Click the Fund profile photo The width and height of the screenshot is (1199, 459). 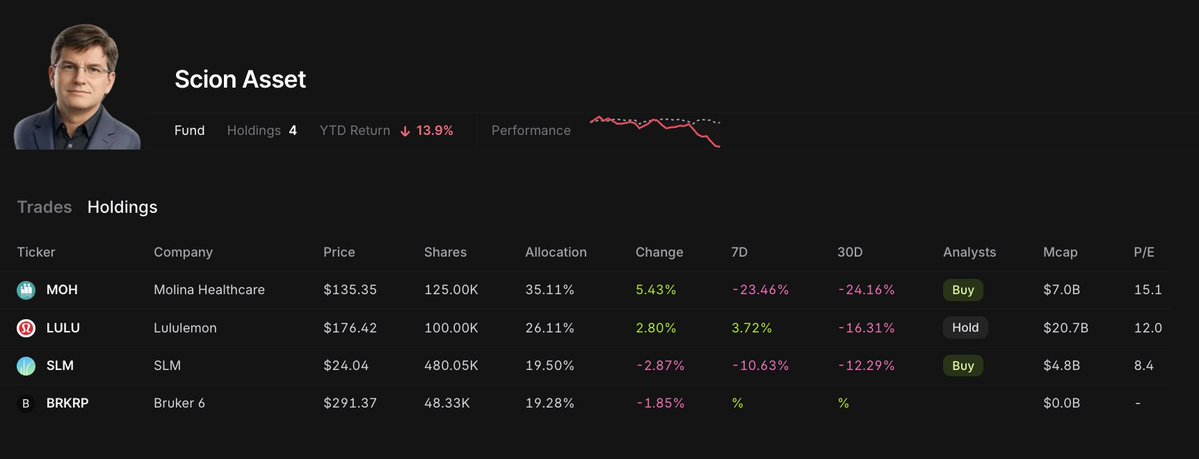pos(77,87)
